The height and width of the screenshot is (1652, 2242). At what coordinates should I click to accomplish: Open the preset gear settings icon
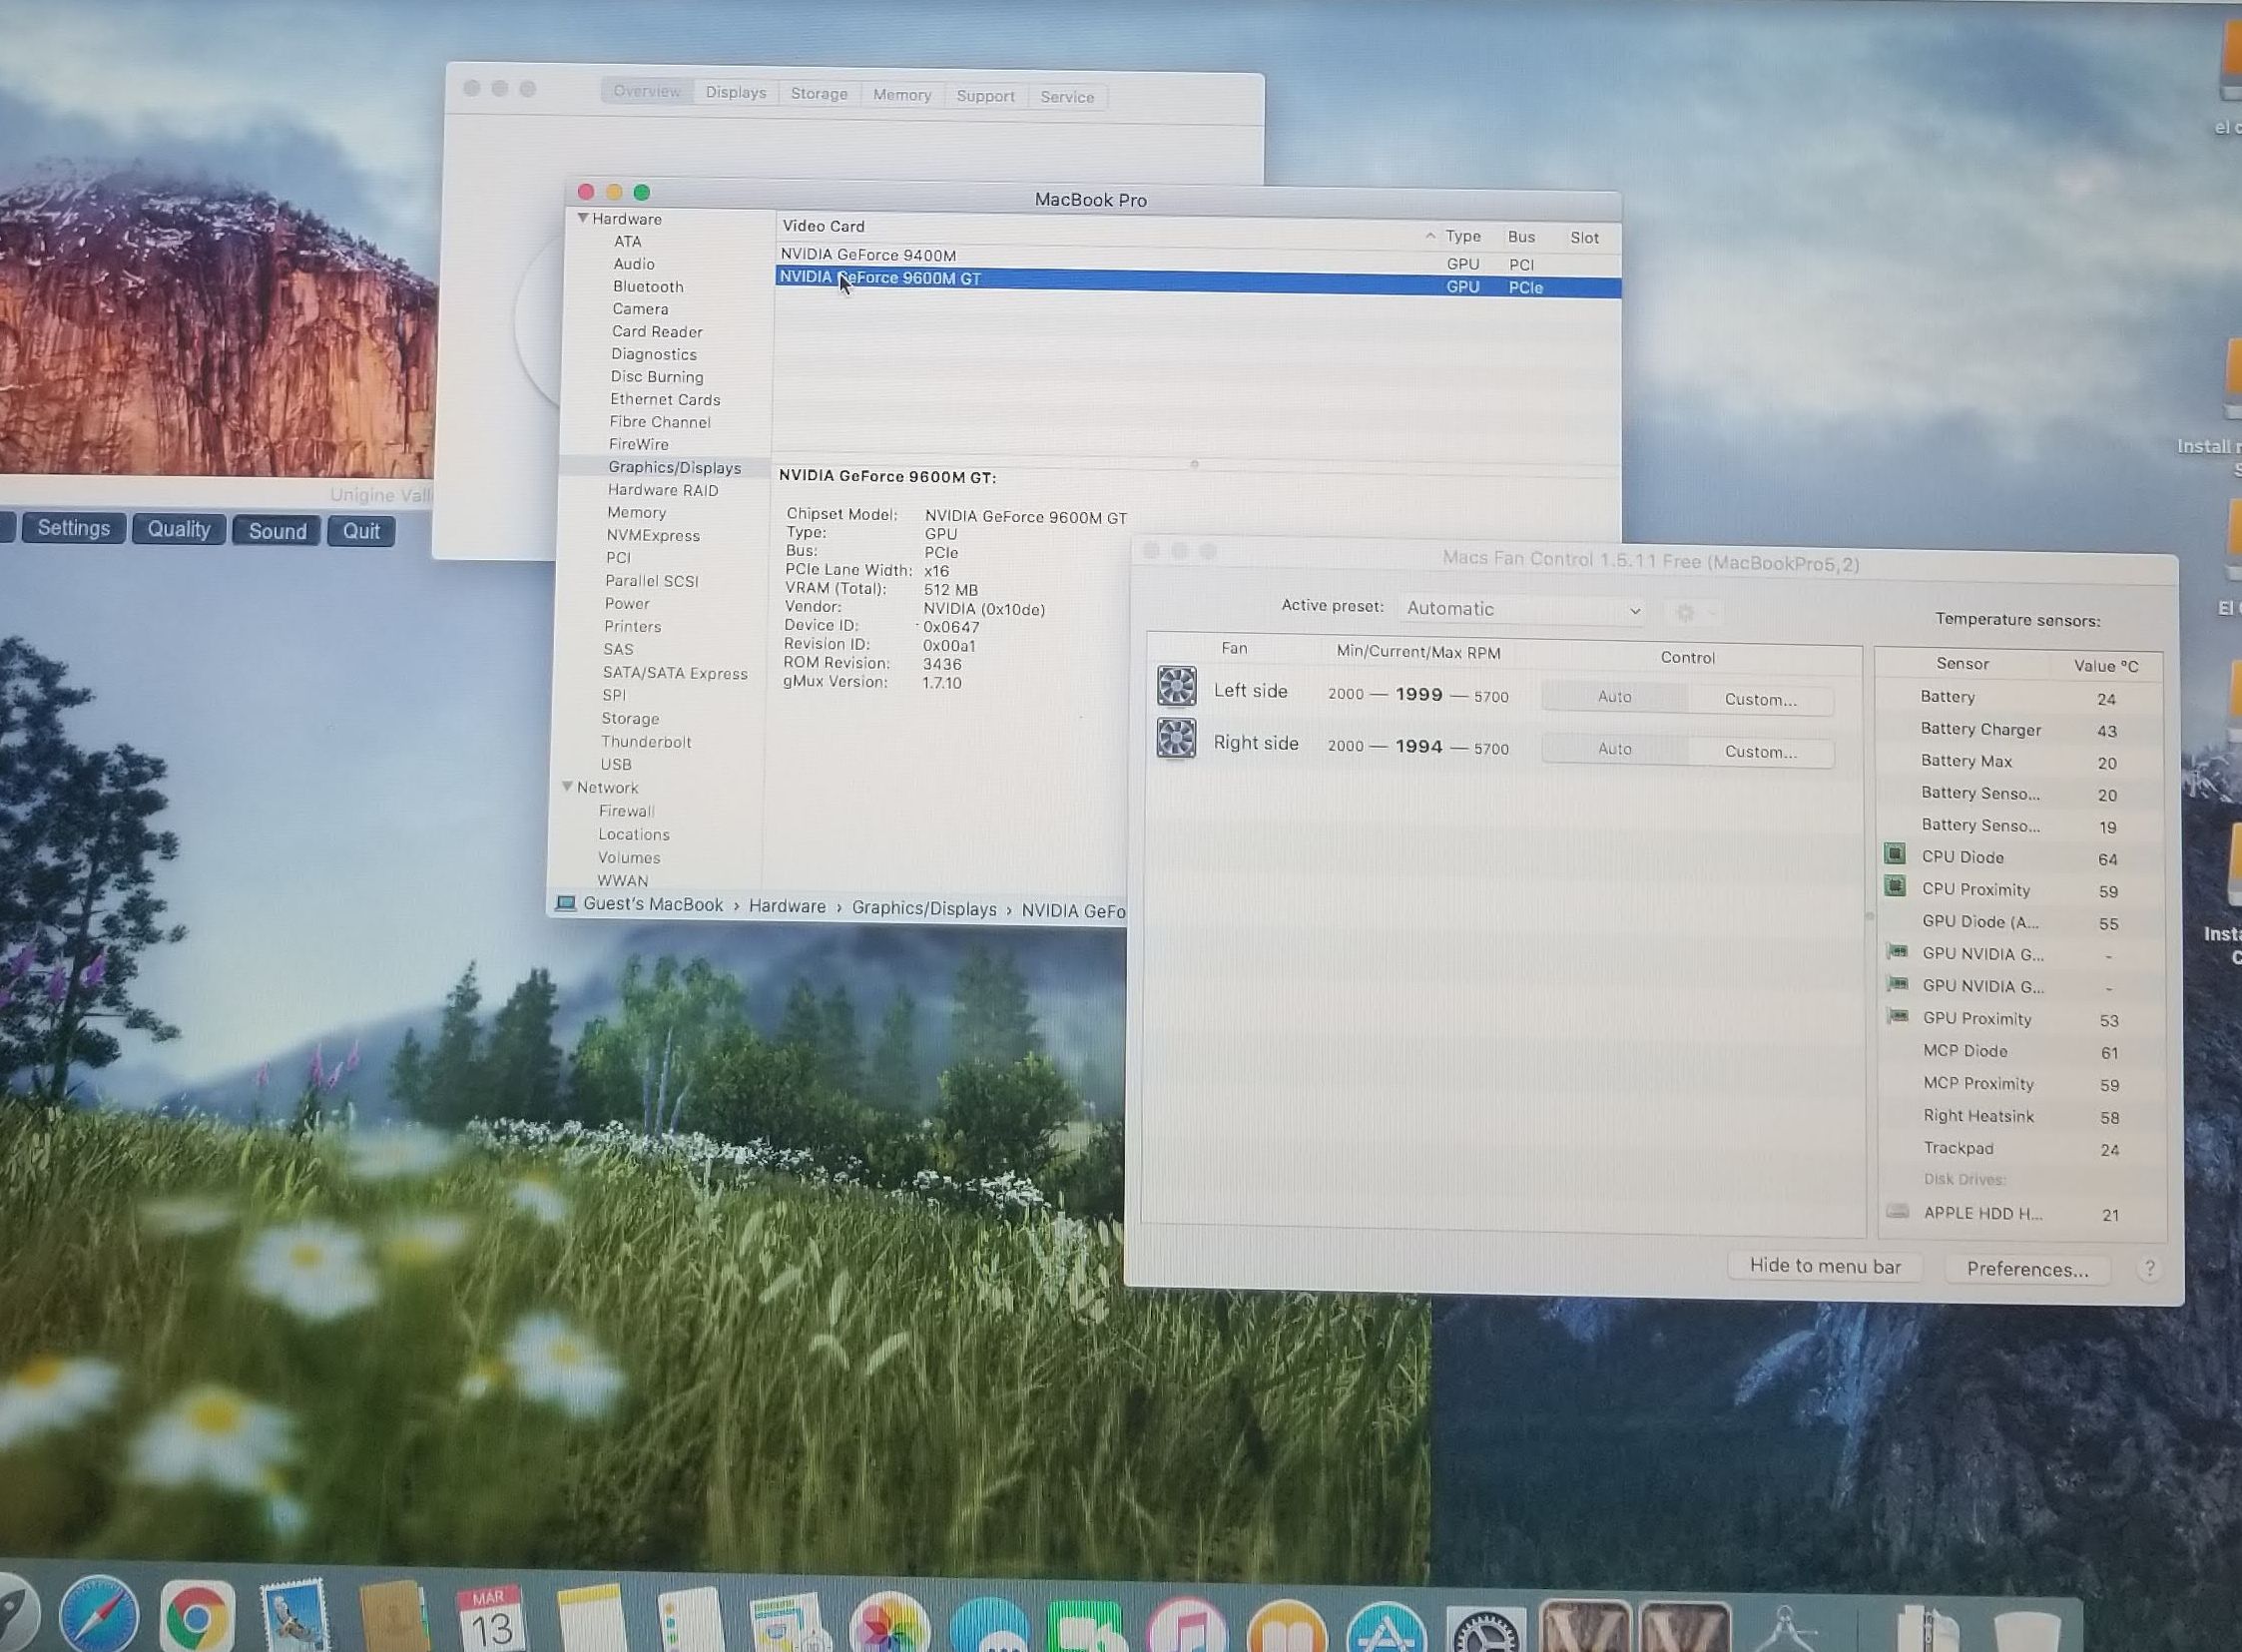pos(1685,612)
